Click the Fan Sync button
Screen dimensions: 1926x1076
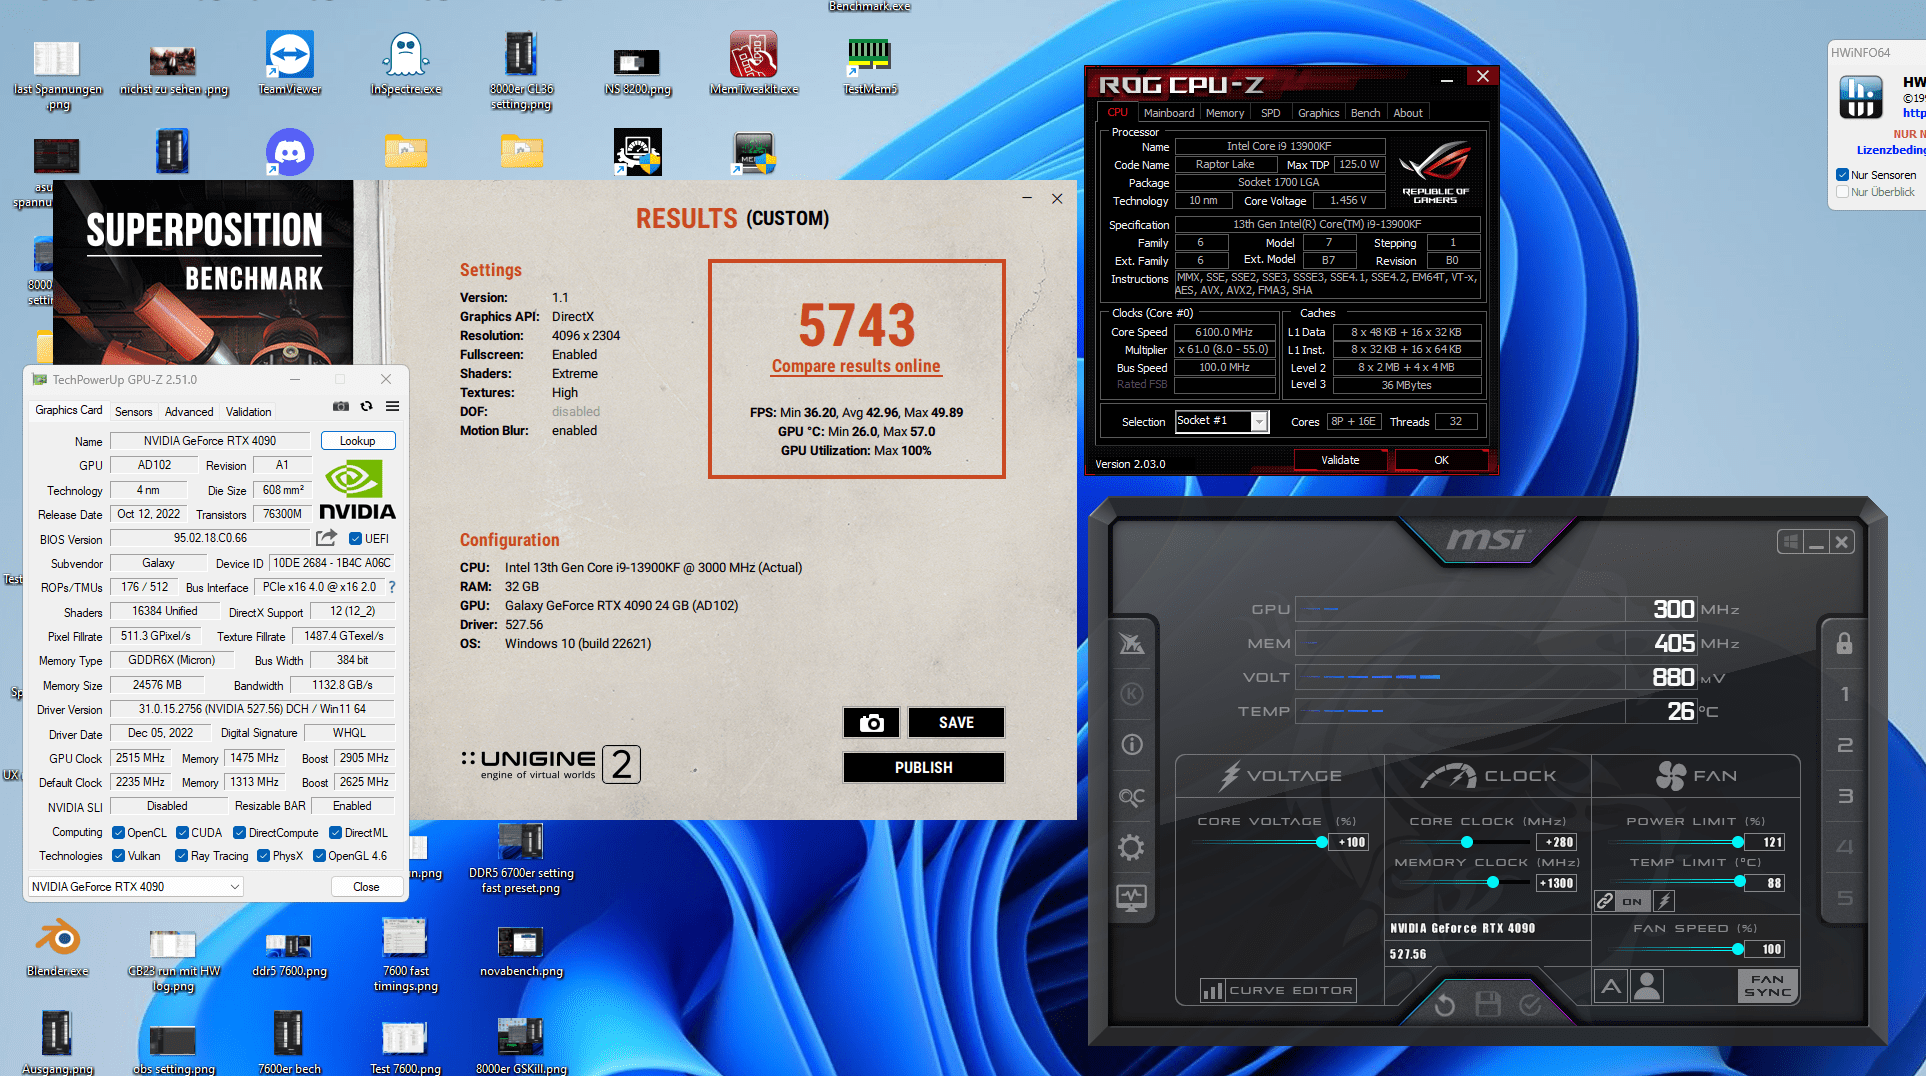point(1767,986)
